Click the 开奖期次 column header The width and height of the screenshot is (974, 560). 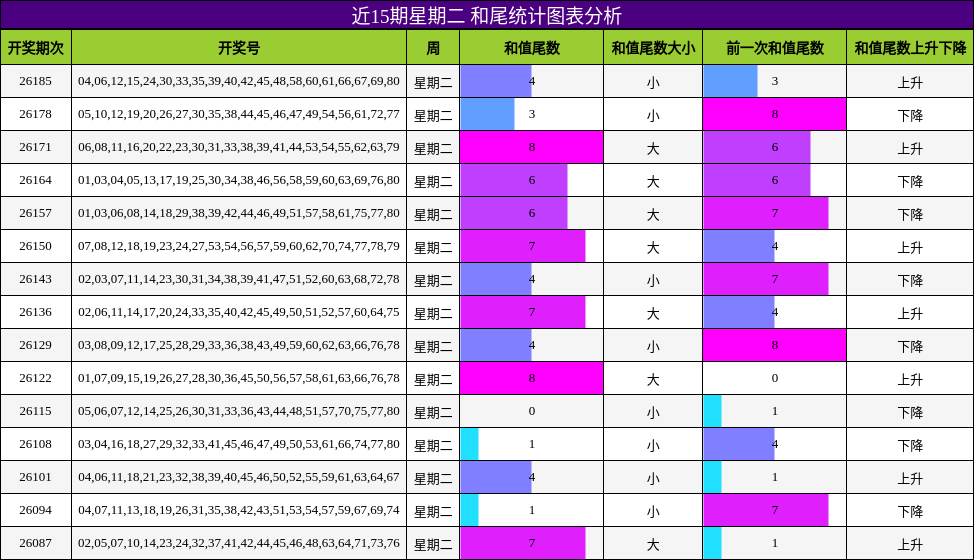click(35, 48)
